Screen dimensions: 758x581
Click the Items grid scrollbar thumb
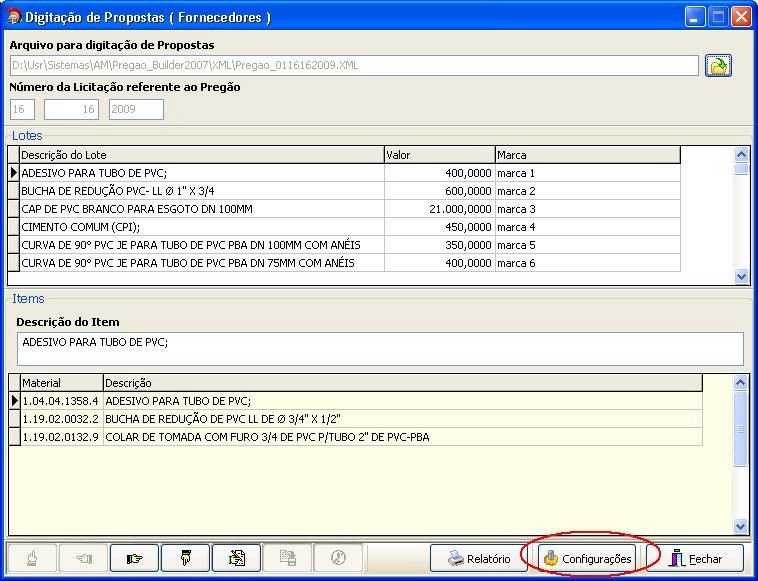pyautogui.click(x=740, y=429)
